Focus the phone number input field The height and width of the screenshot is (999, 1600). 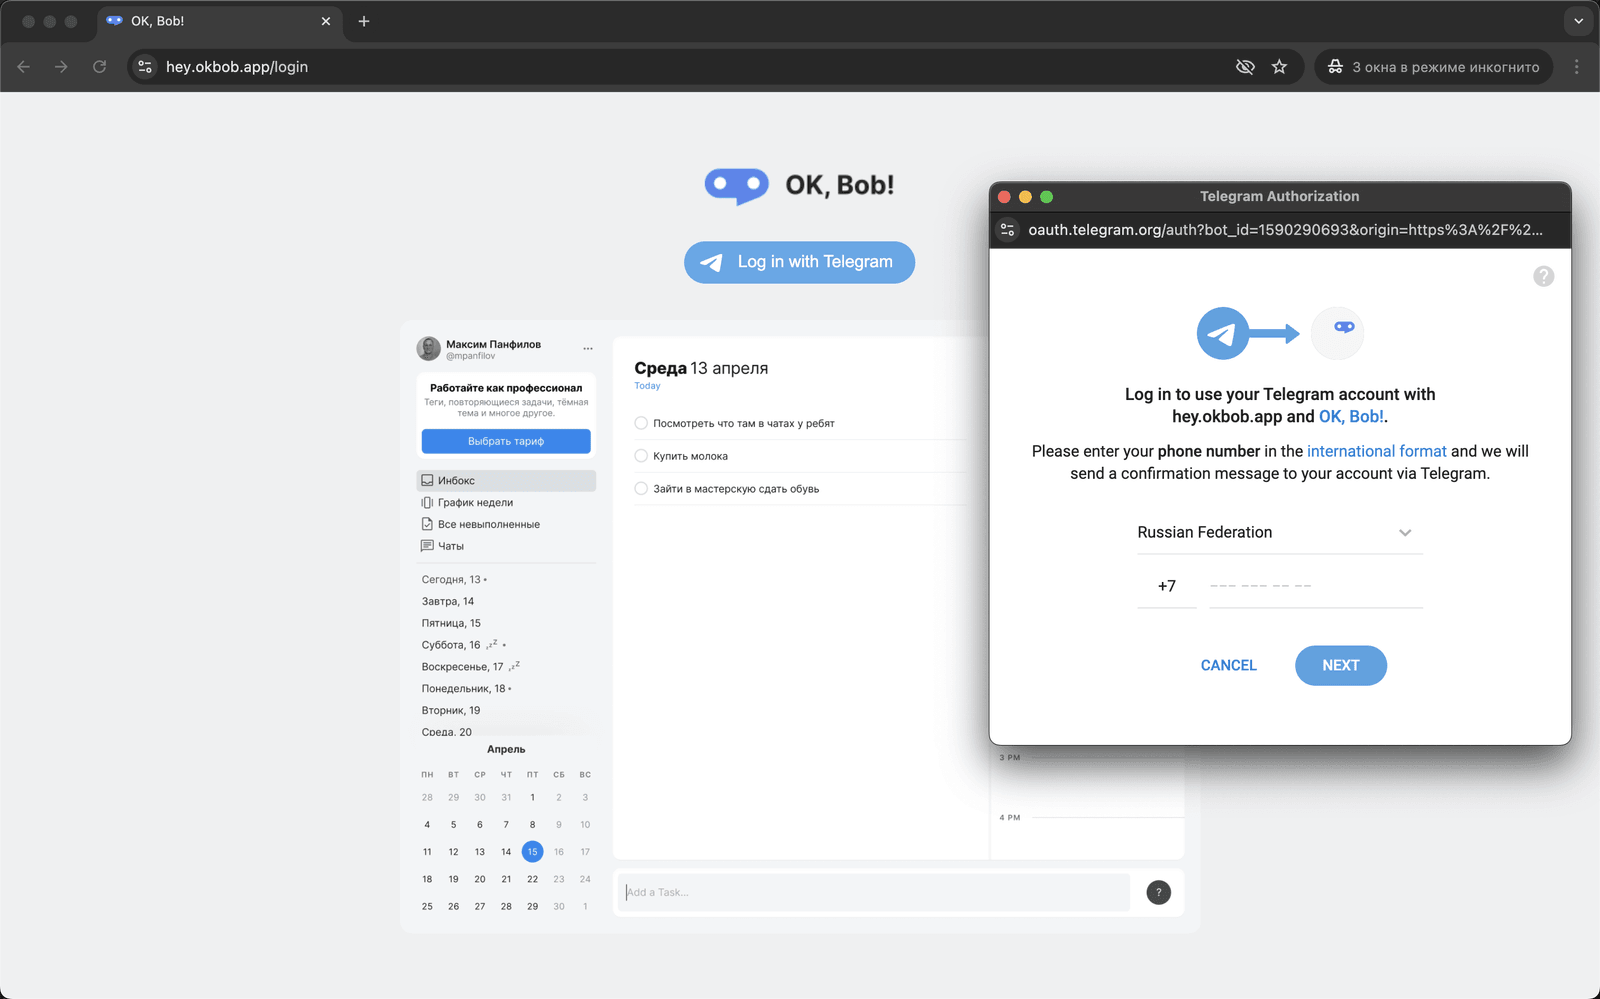click(x=1315, y=587)
